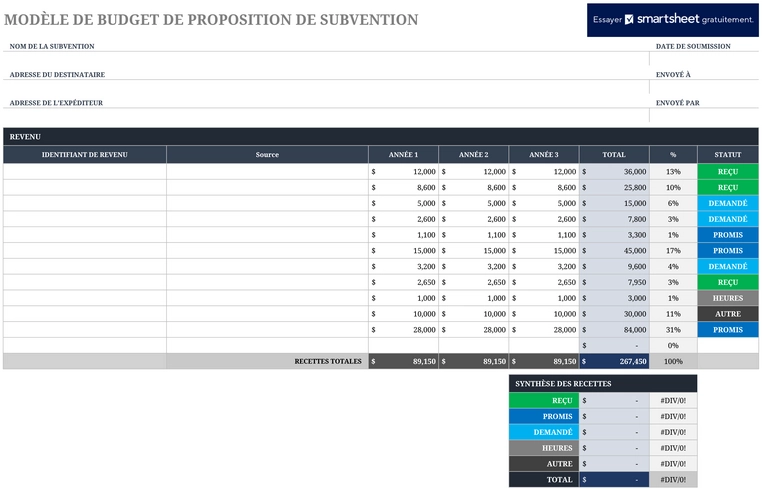The height and width of the screenshot is (489, 762).
Task: Click the Source column header
Action: coord(267,155)
